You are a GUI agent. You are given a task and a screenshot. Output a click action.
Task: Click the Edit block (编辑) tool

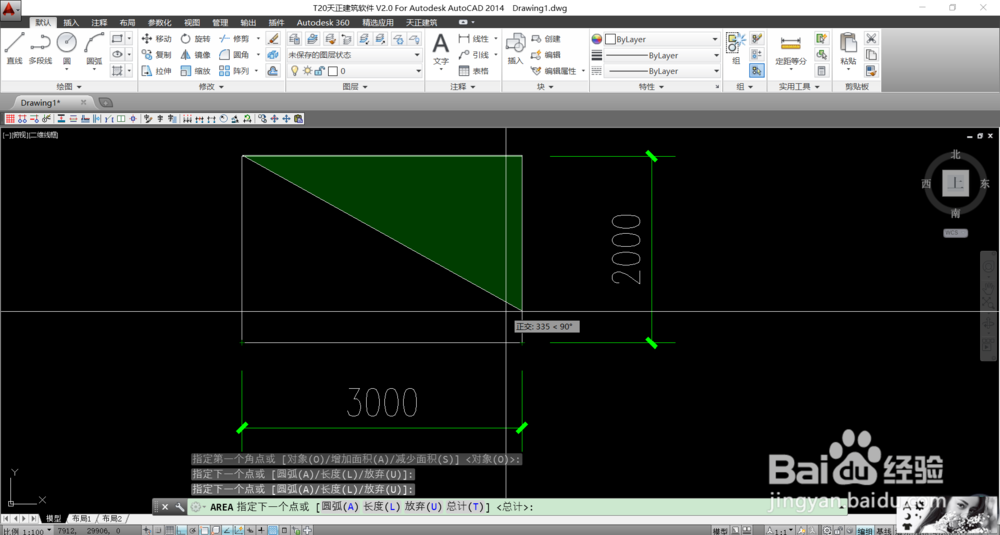(546, 55)
